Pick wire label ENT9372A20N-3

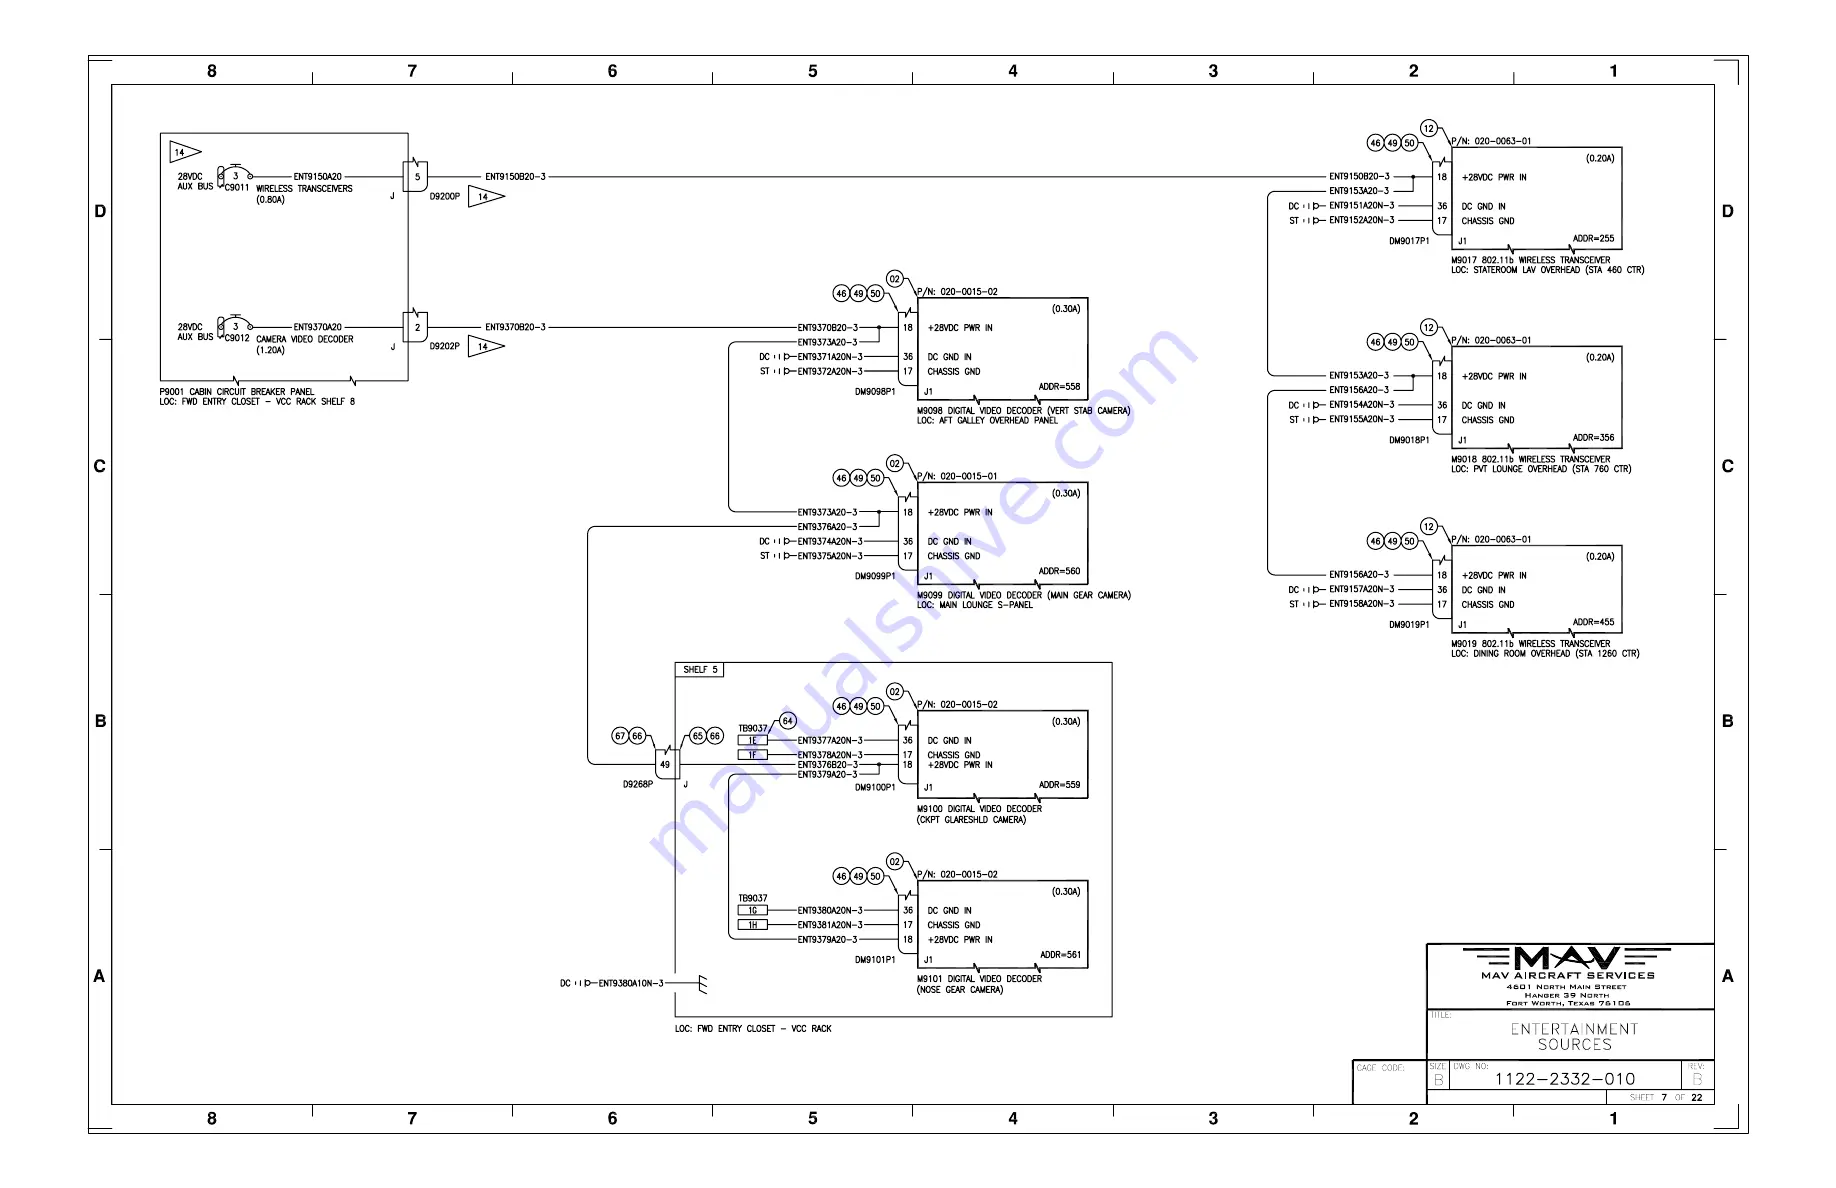(830, 371)
